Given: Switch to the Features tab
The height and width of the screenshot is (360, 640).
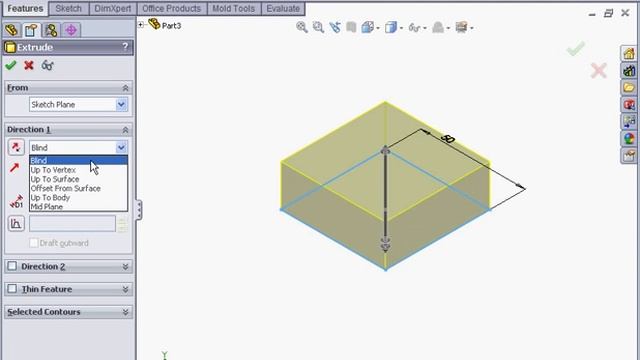Looking at the screenshot, I should [x=25, y=9].
